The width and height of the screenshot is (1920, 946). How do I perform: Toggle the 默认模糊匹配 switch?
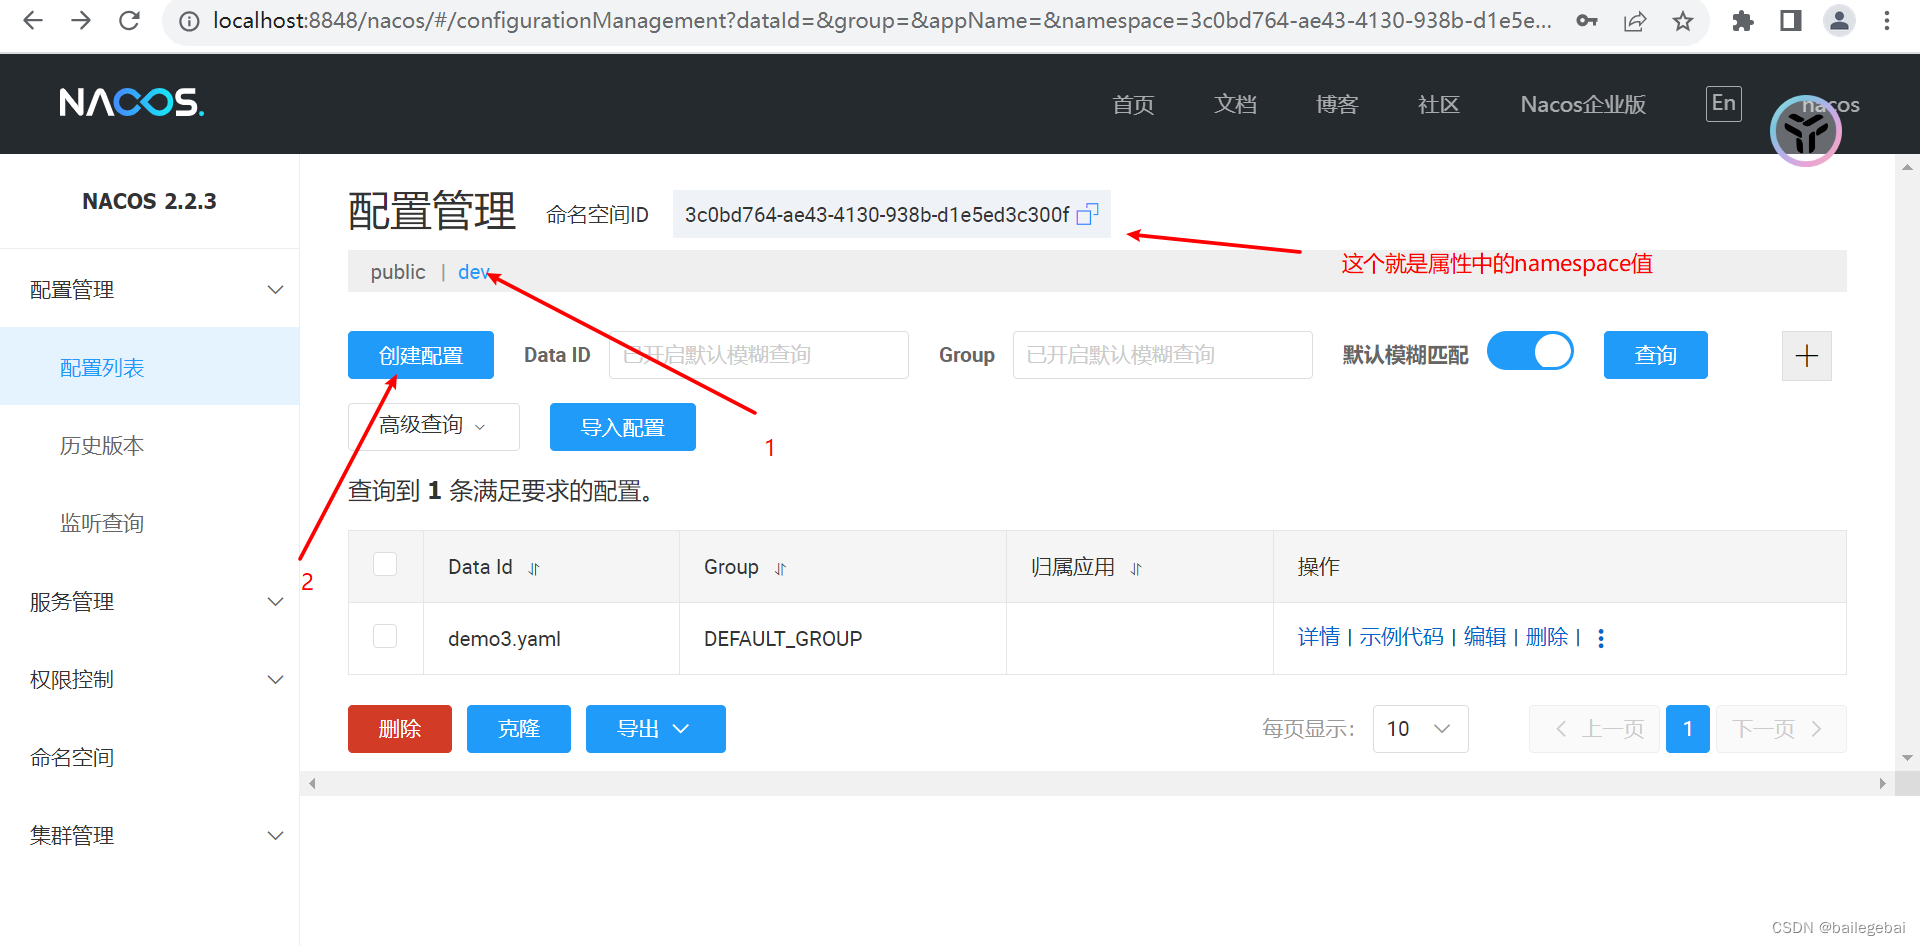click(1530, 351)
